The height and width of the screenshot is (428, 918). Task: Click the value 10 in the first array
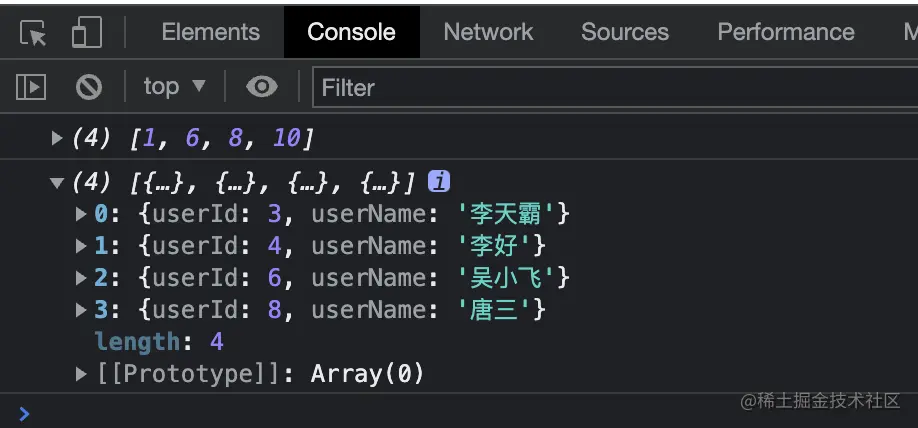(x=286, y=138)
